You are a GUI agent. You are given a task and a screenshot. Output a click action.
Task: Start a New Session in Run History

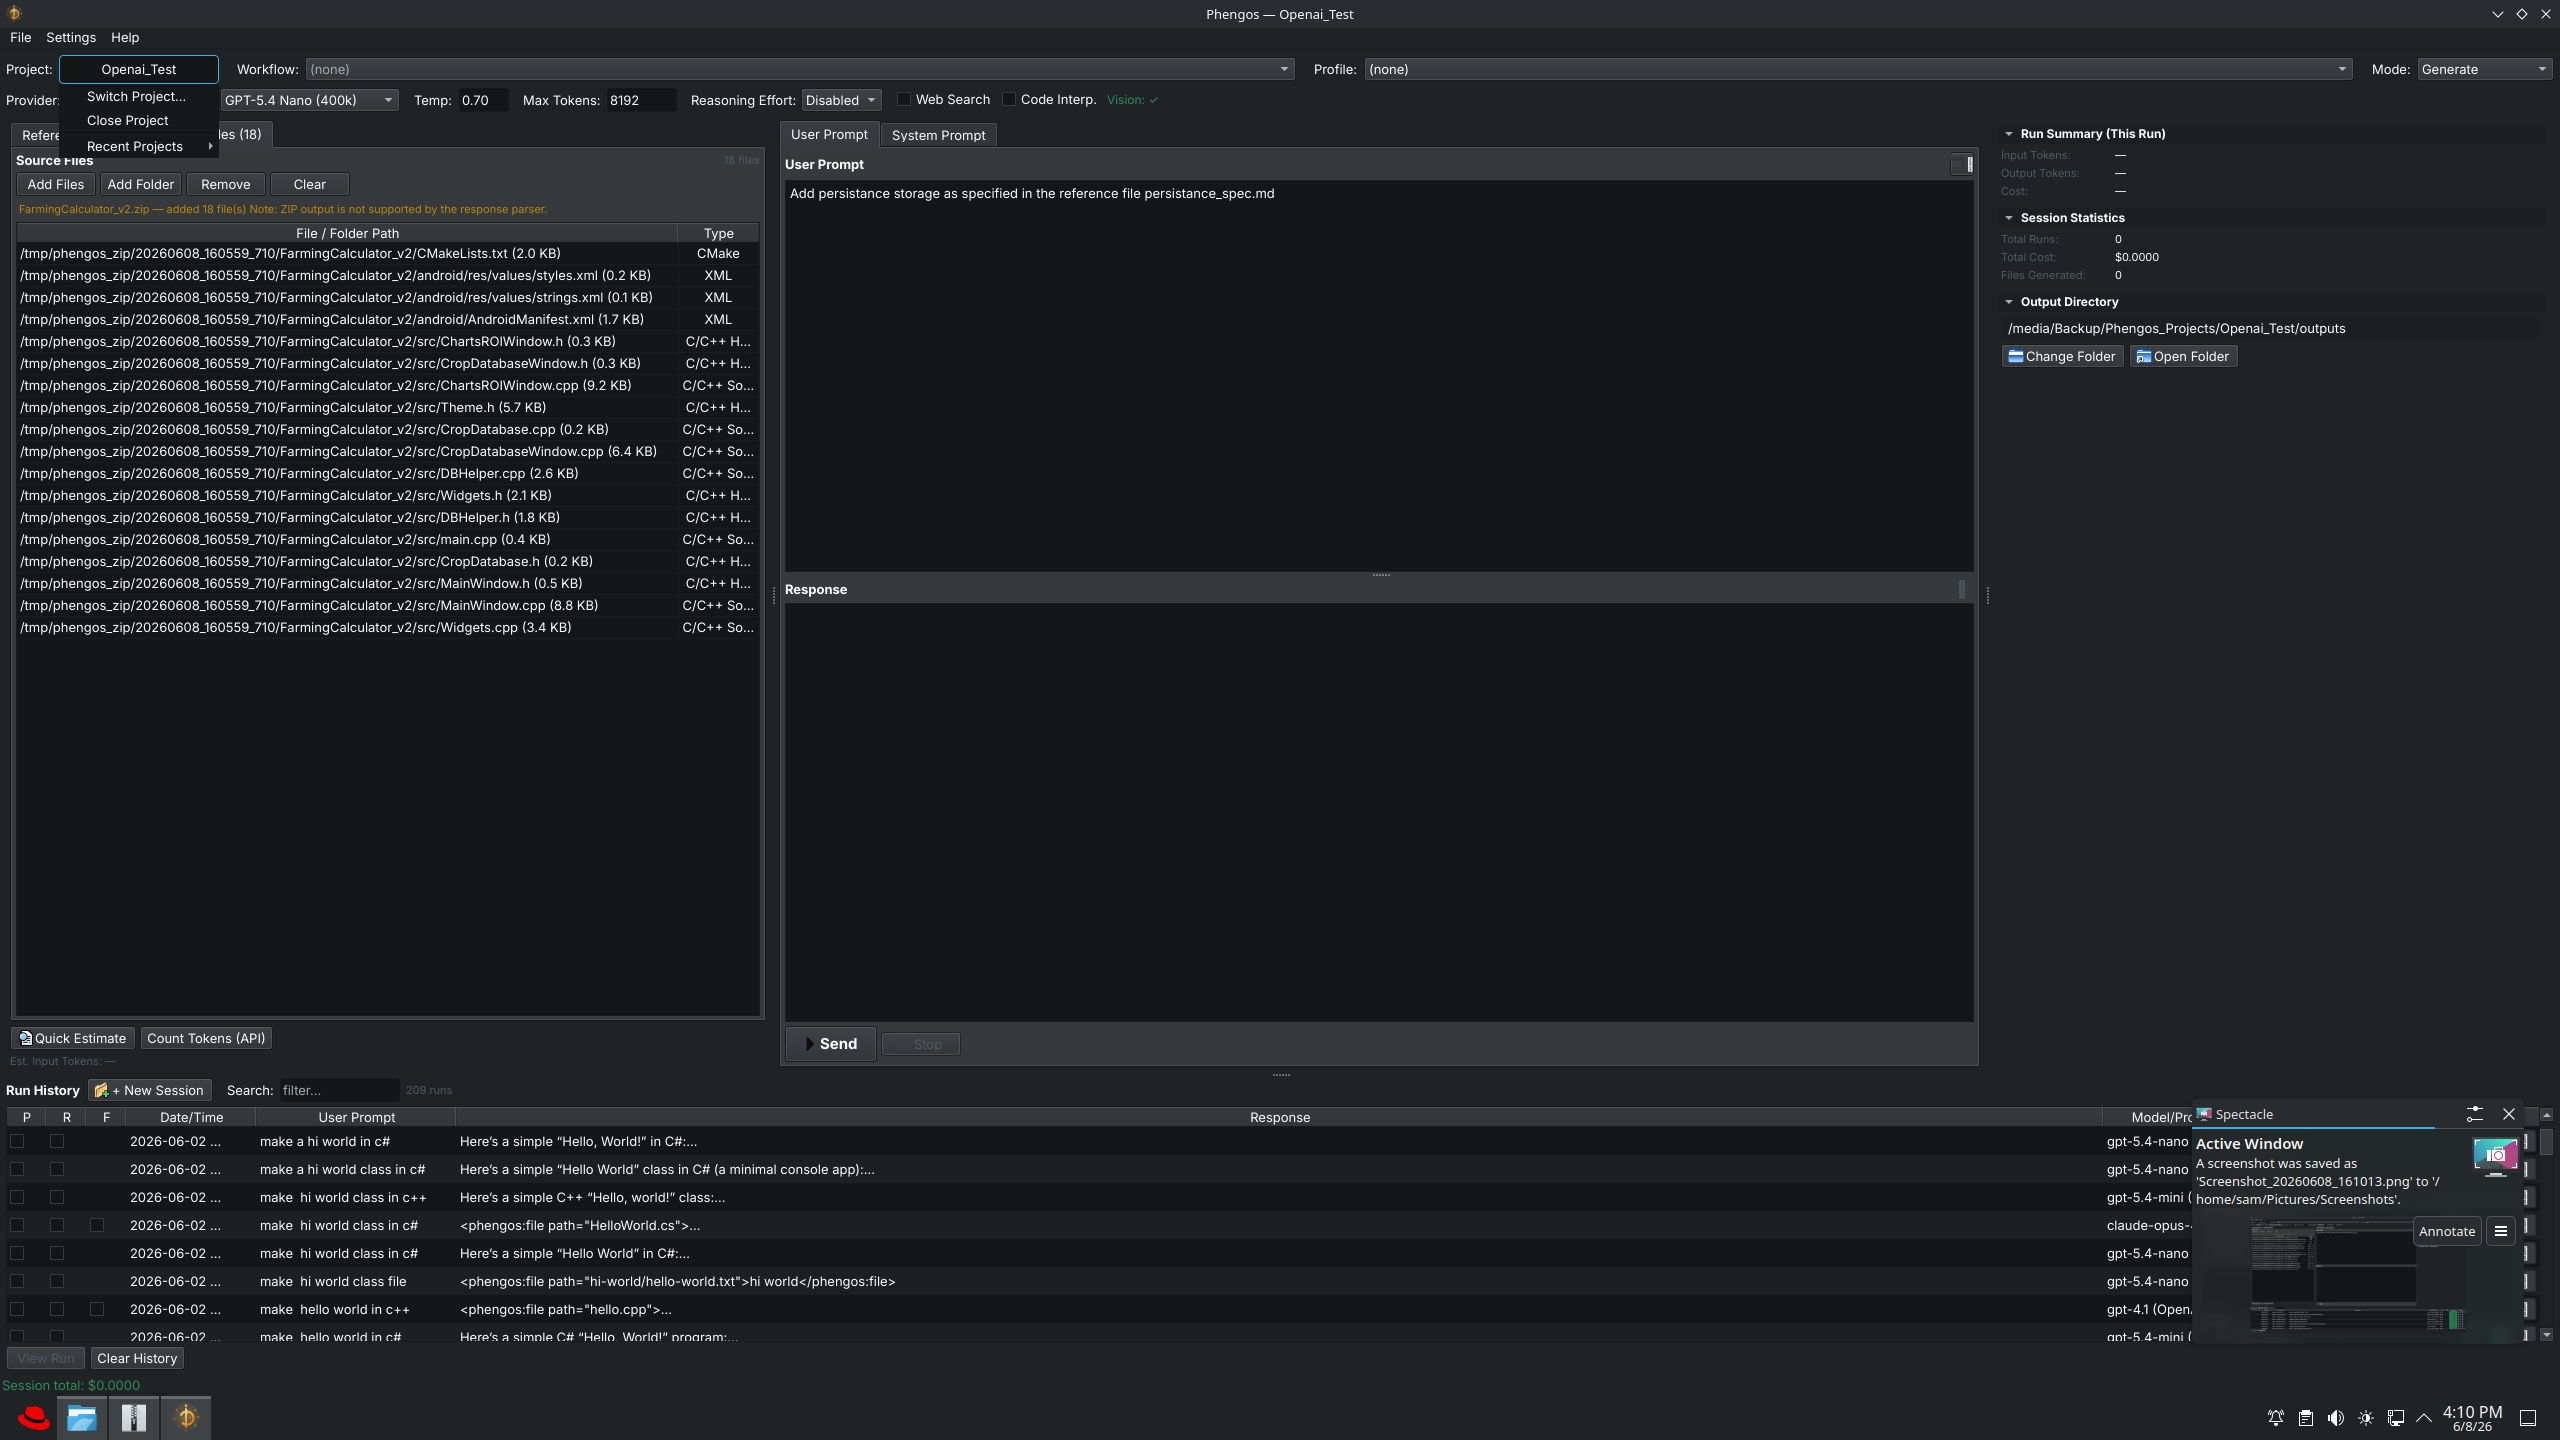pyautogui.click(x=149, y=1090)
